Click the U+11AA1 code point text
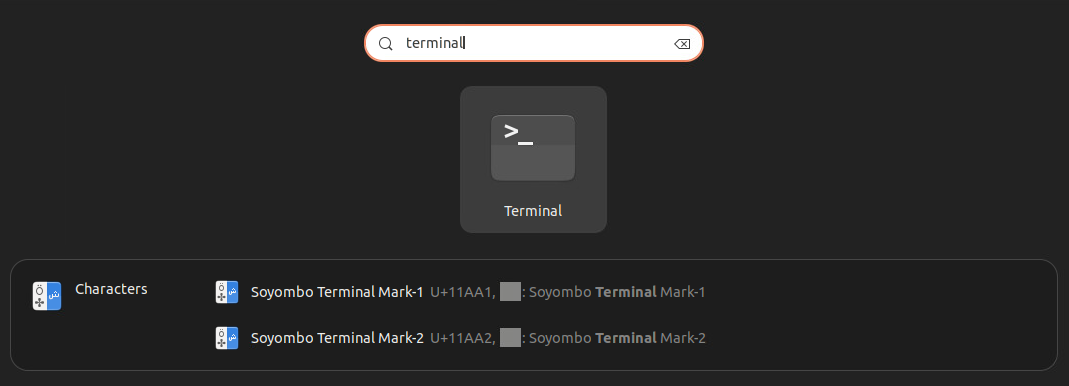Image resolution: width=1069 pixels, height=386 pixels. (462, 293)
